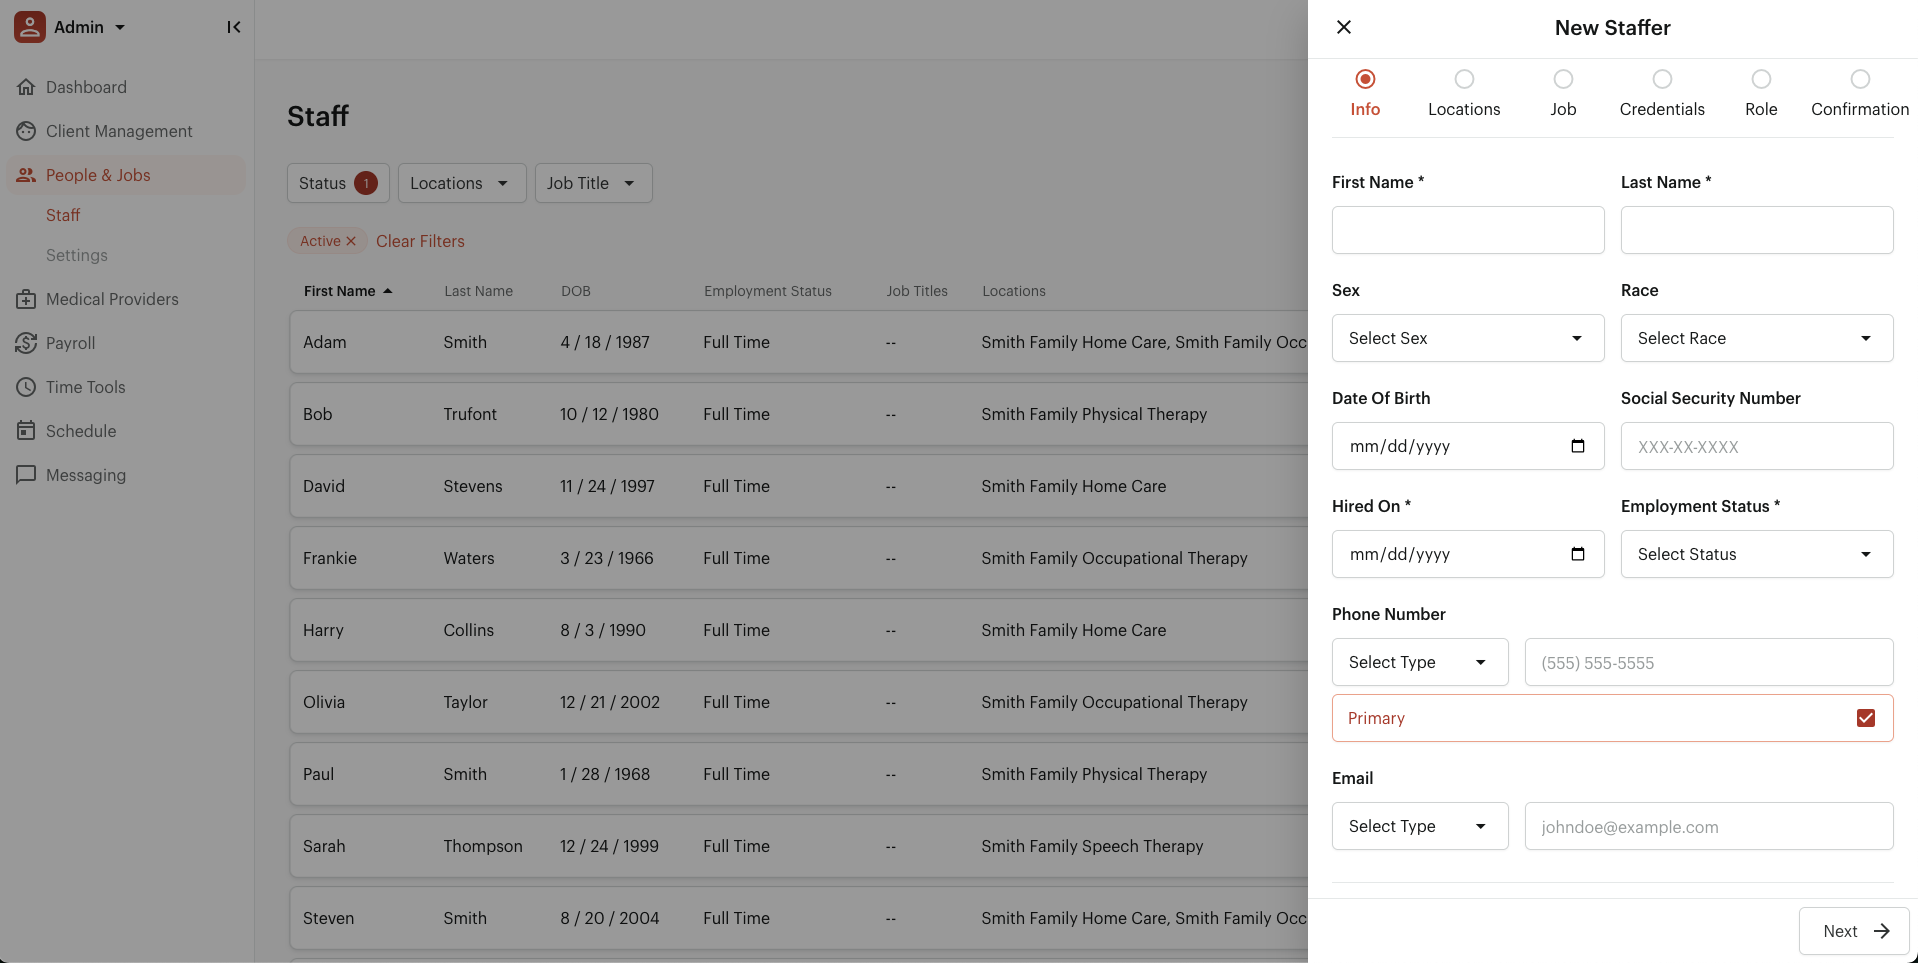
Task: Click the First Name input field
Action: (1467, 230)
